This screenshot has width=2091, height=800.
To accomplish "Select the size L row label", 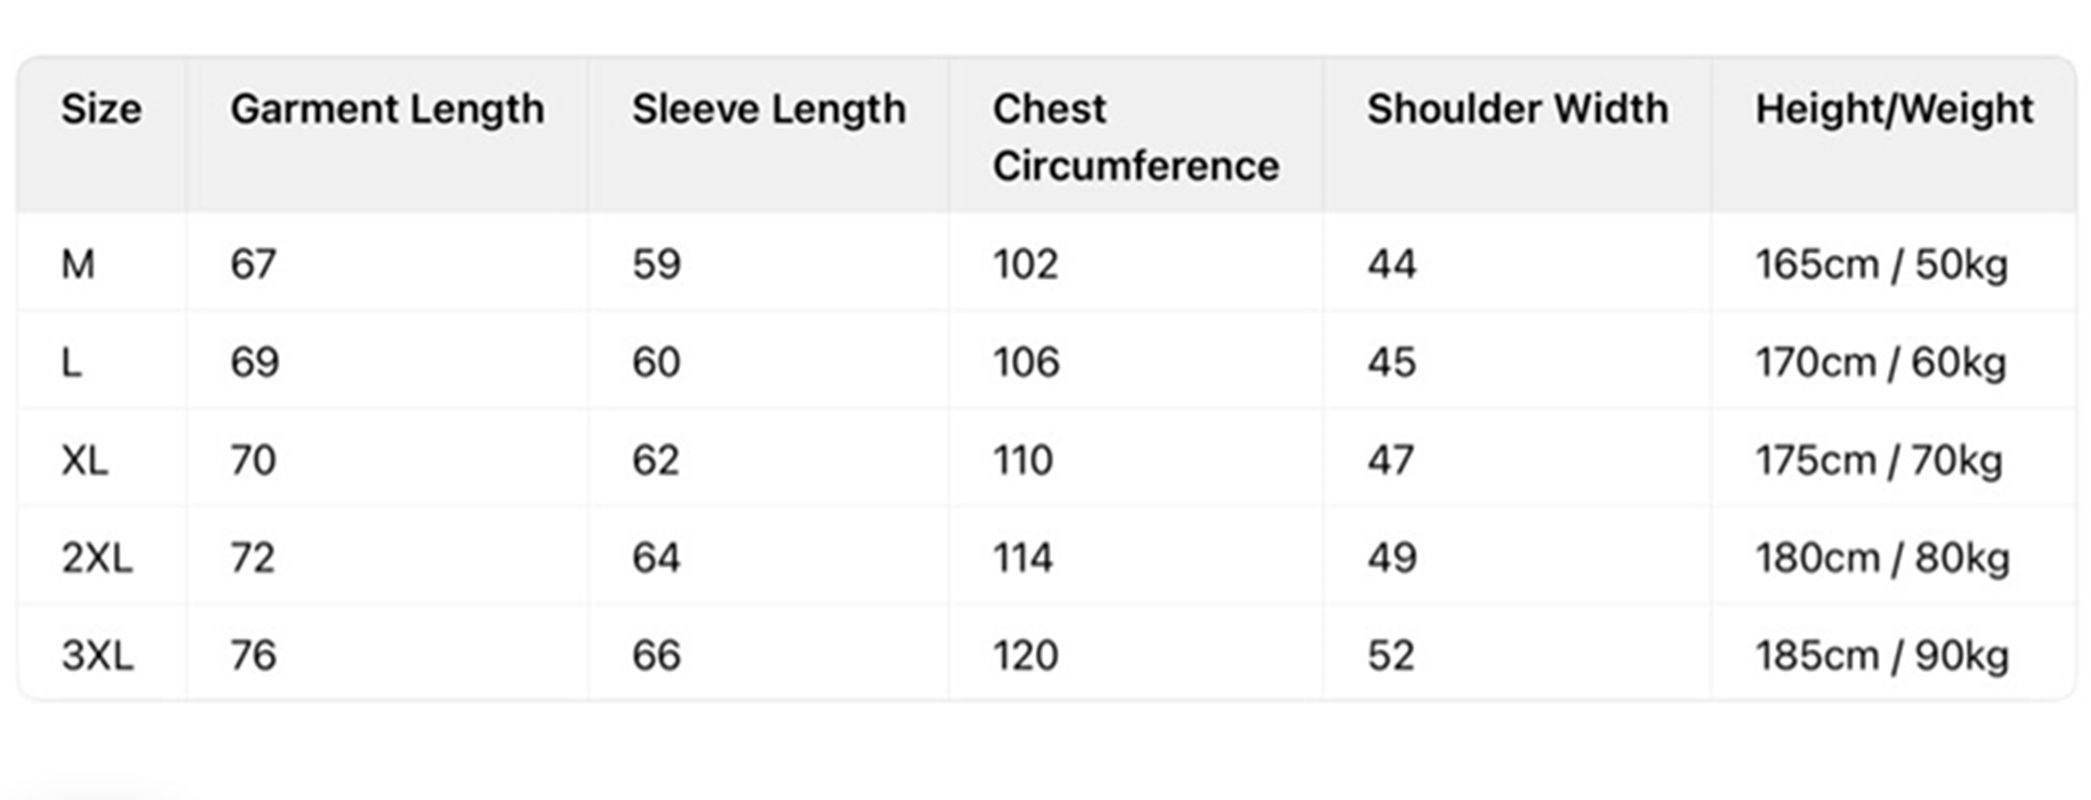I will click(71, 362).
